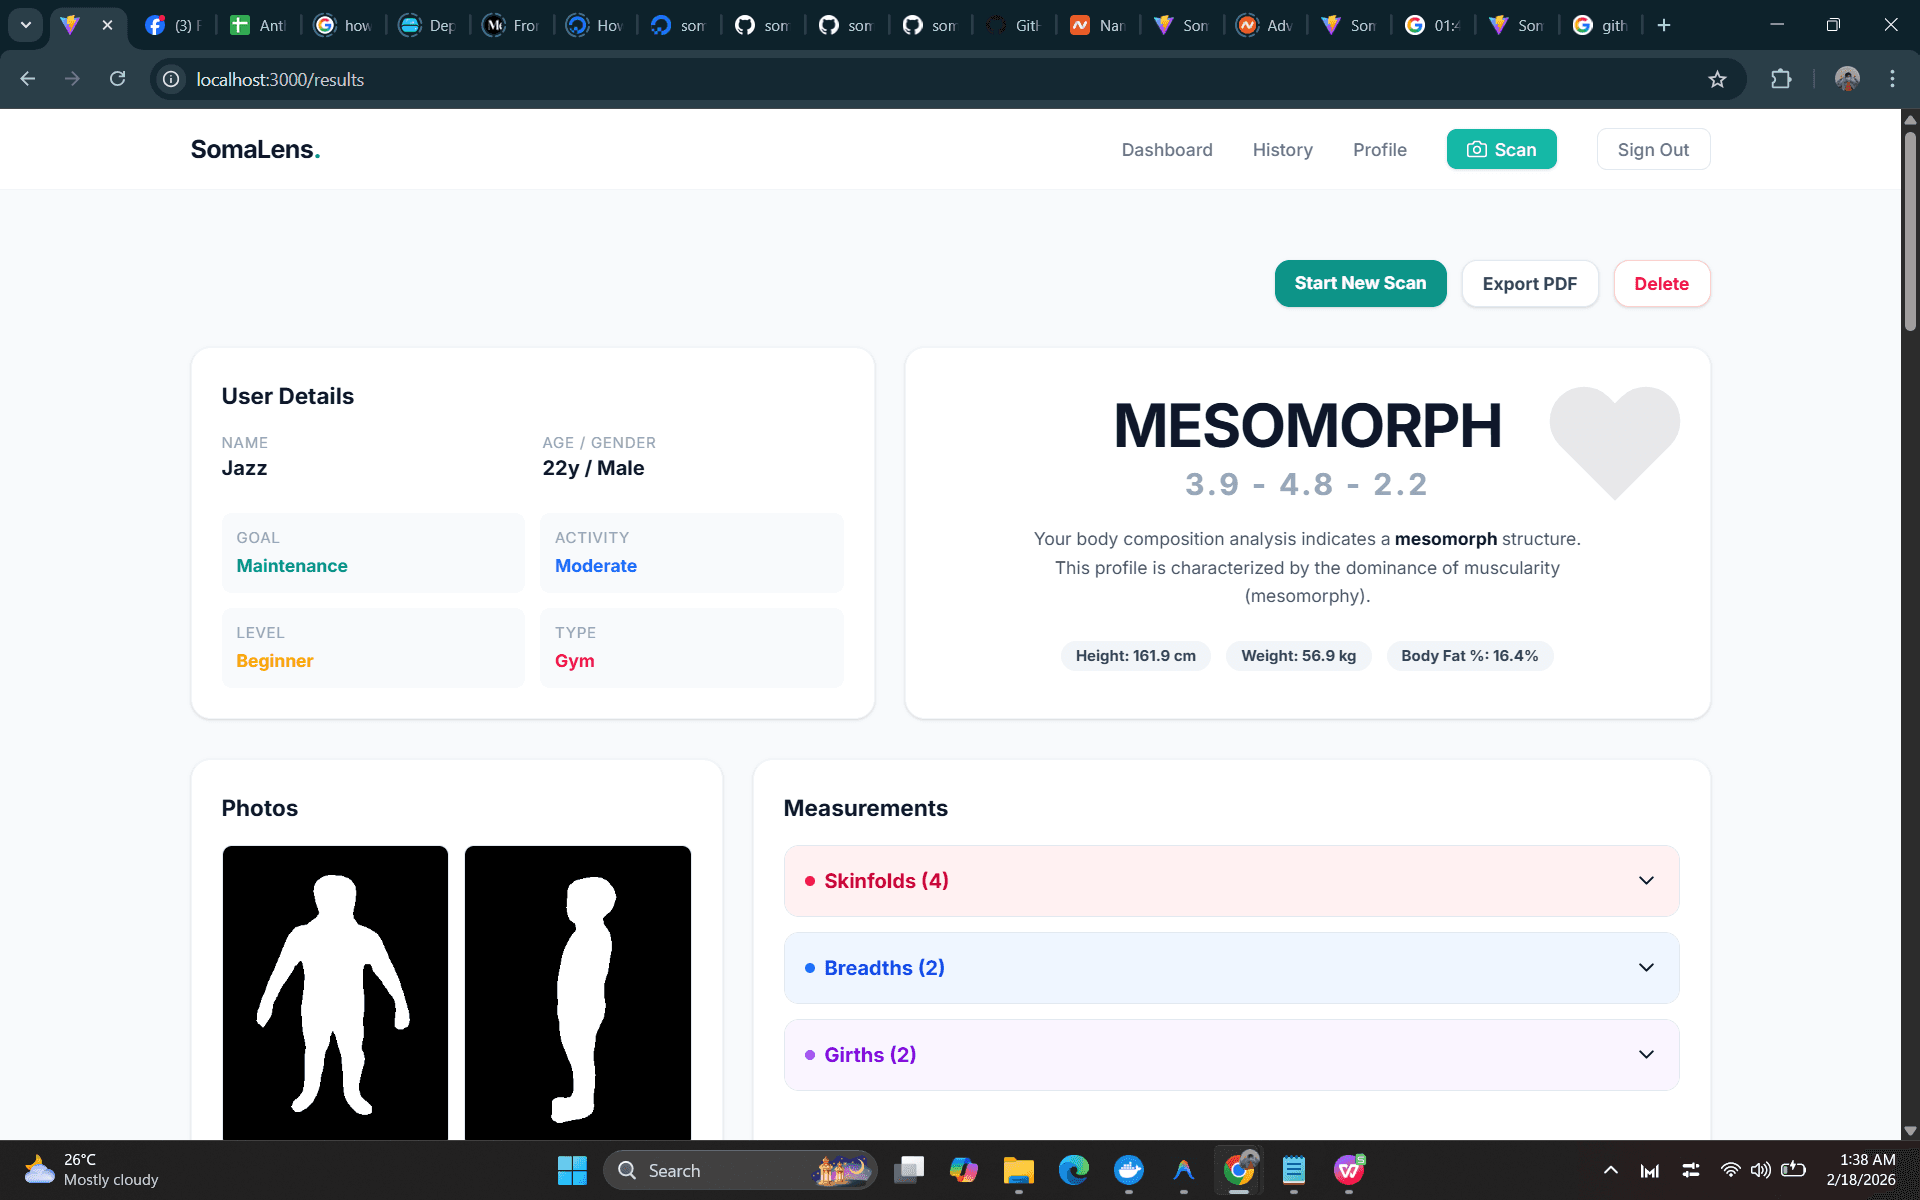
Task: Click Sign Out button
Action: click(1653, 149)
